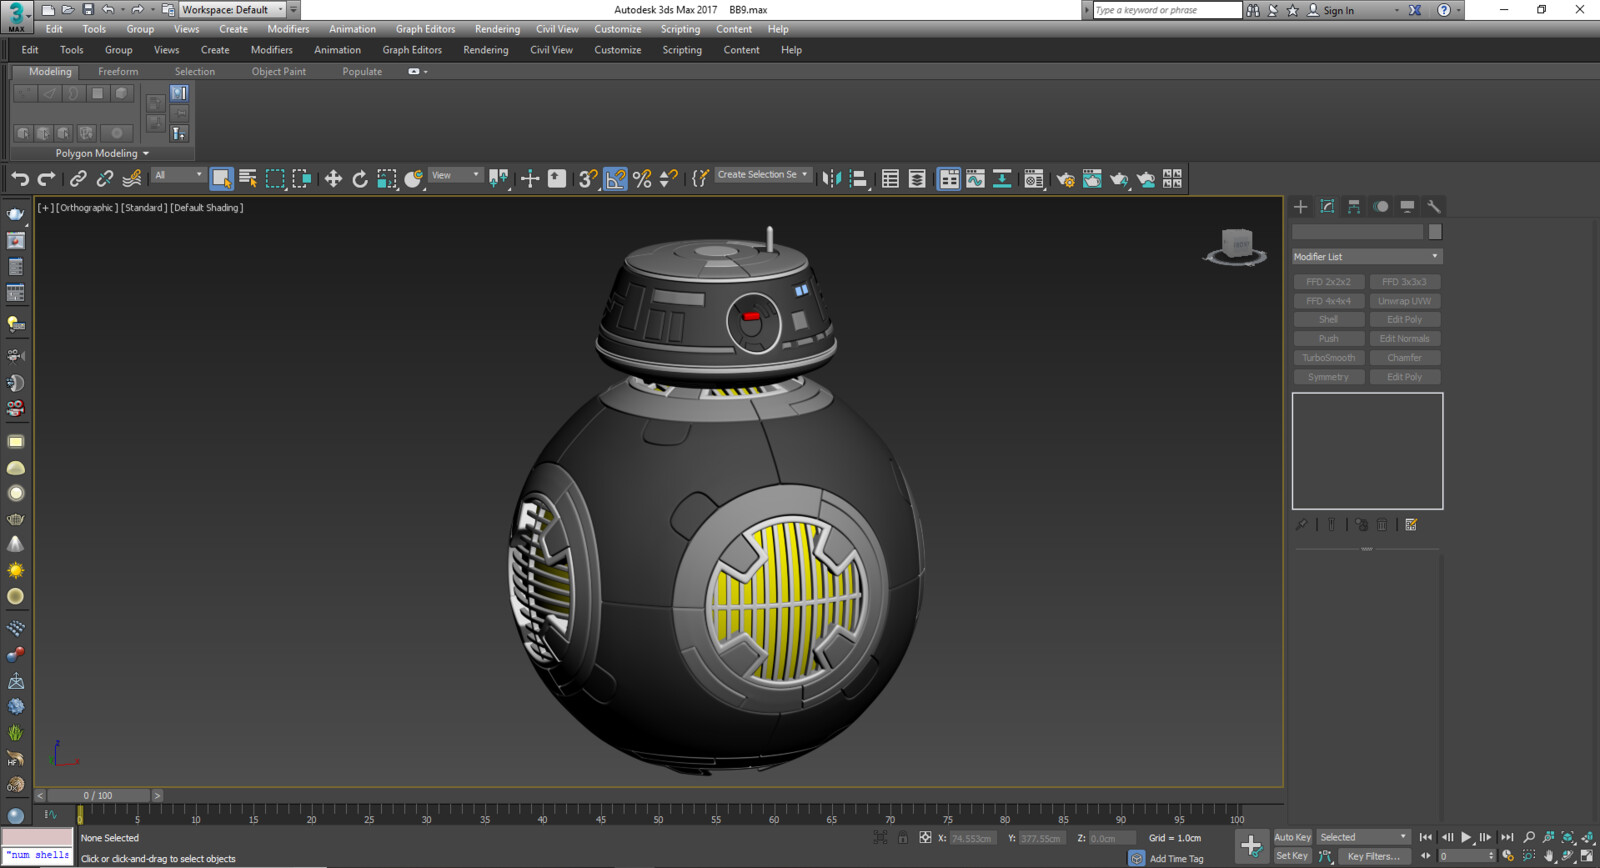This screenshot has height=868, width=1600.
Task: Toggle Selection Lock padlock
Action: click(x=902, y=838)
